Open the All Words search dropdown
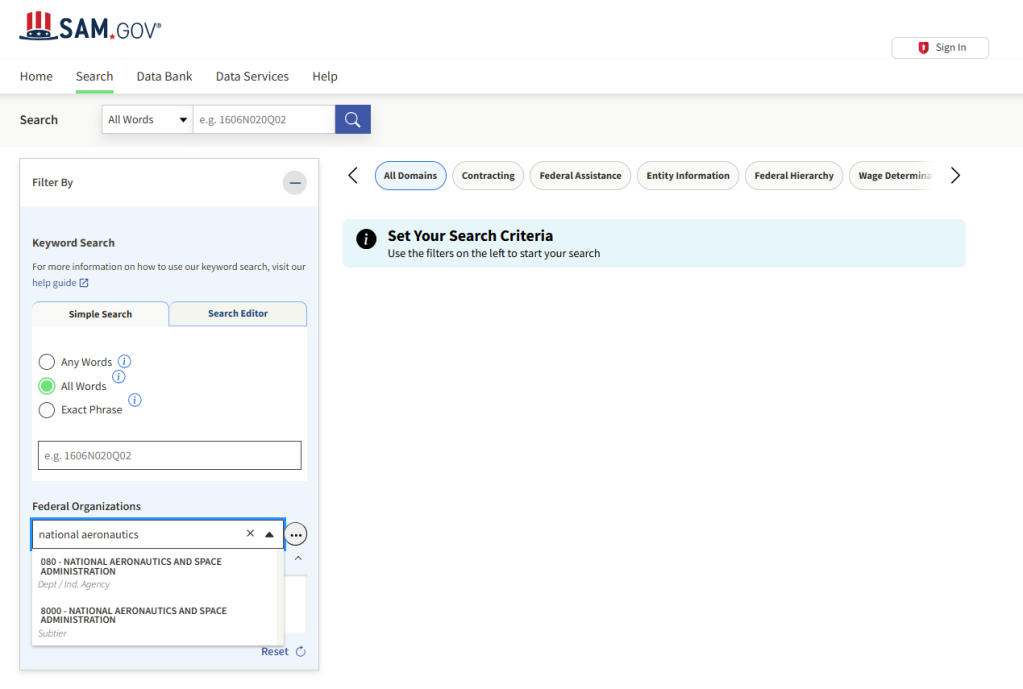The image size is (1023, 689). point(147,120)
